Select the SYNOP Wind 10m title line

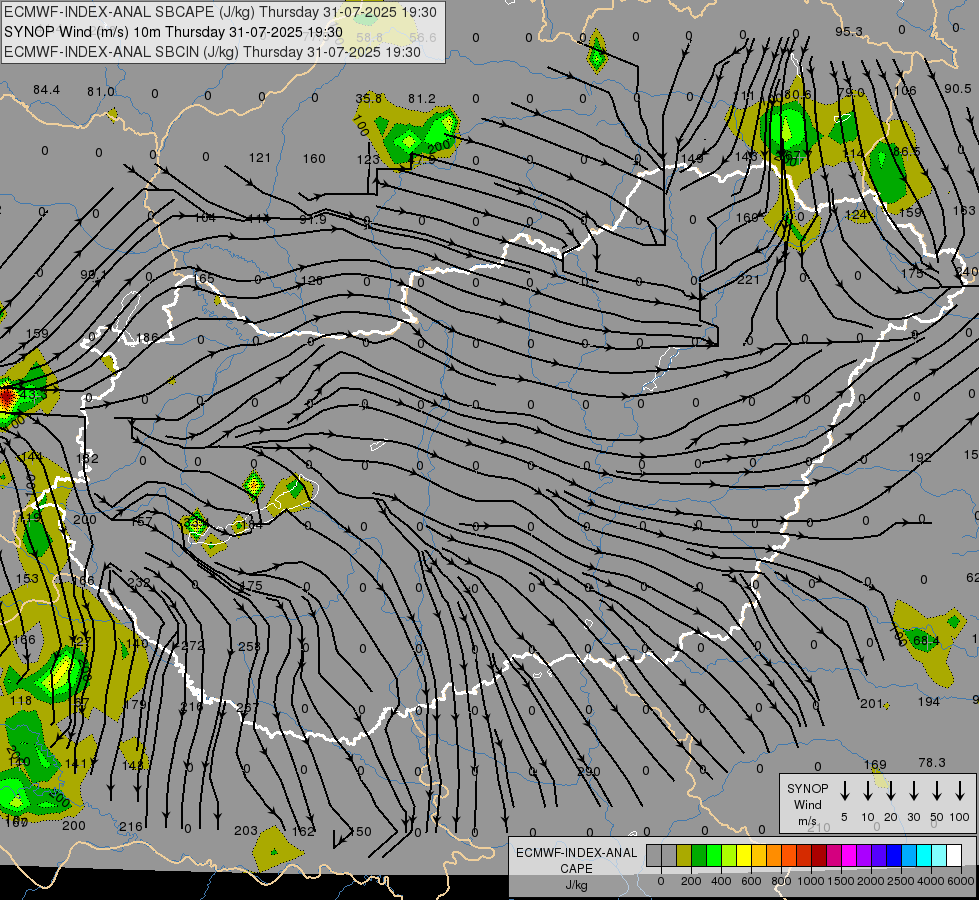[x=173, y=32]
